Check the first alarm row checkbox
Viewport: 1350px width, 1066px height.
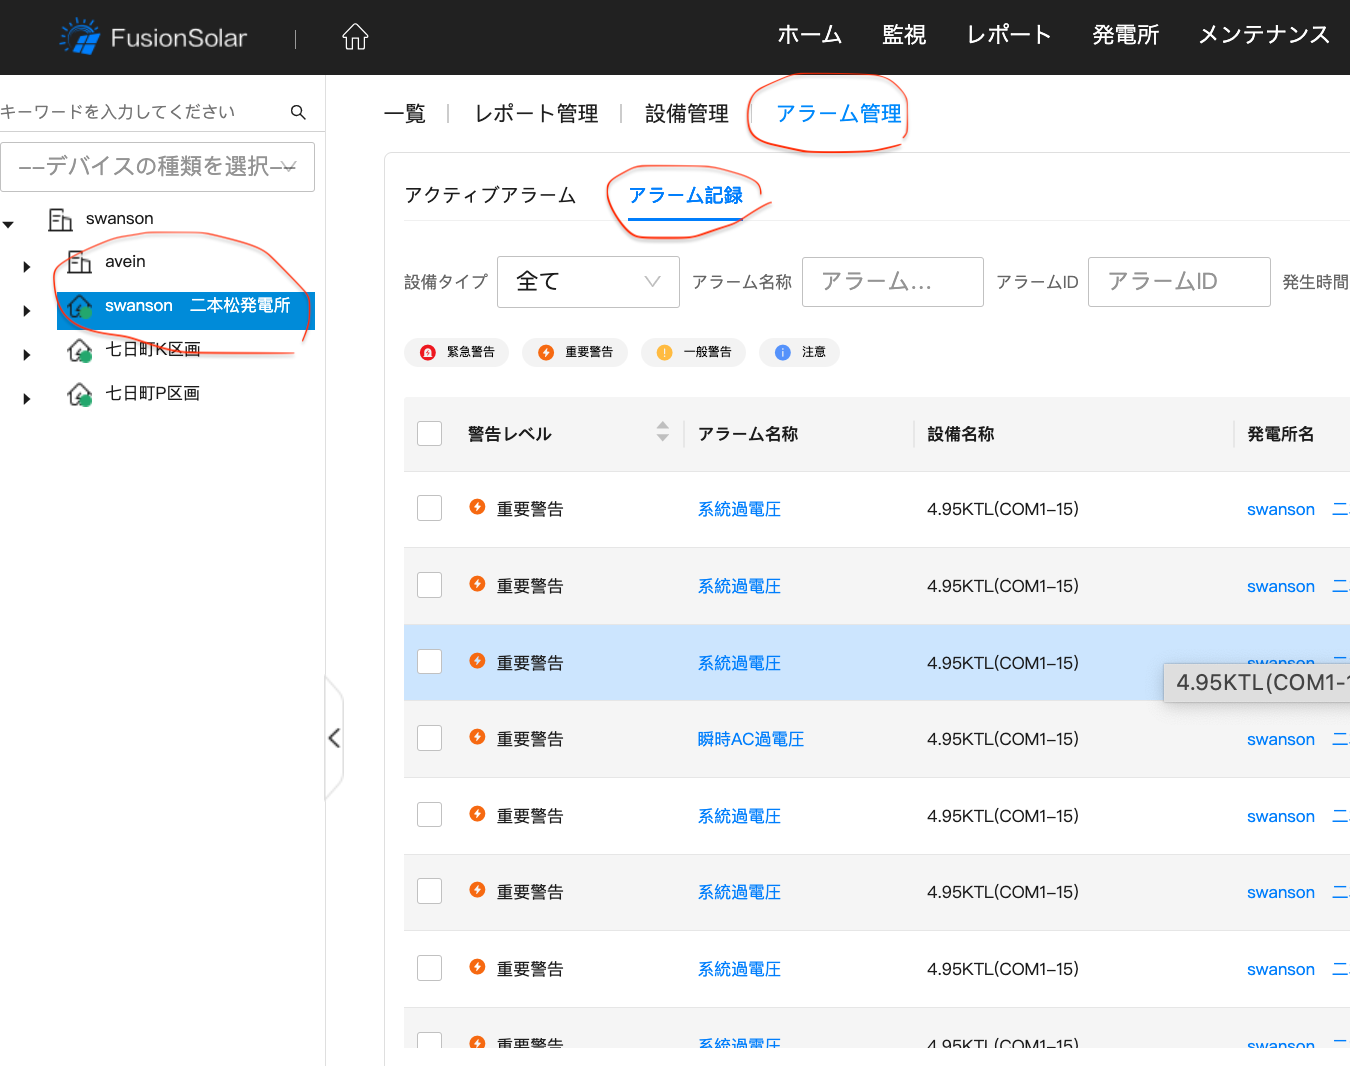(x=430, y=508)
